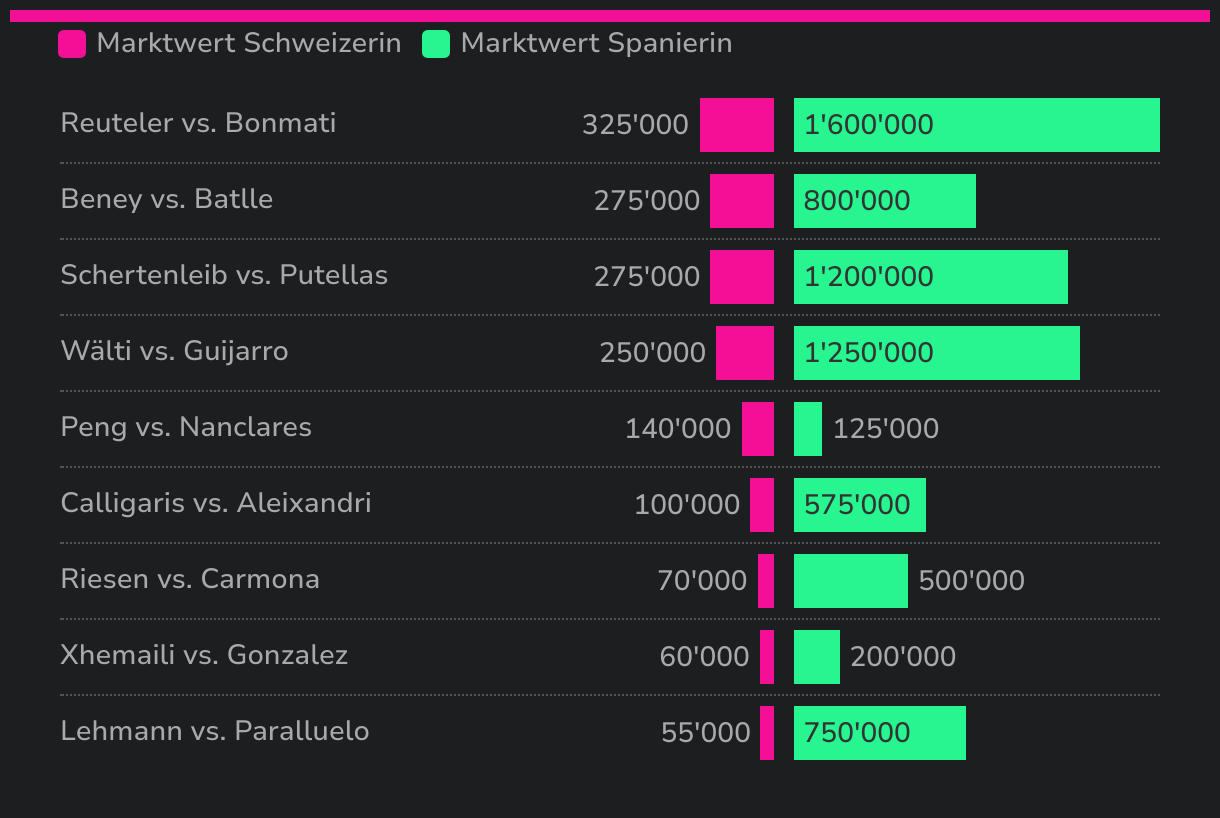The image size is (1220, 818).
Task: Click the green 575'000 bar for Aleixandri
Action: (x=859, y=505)
